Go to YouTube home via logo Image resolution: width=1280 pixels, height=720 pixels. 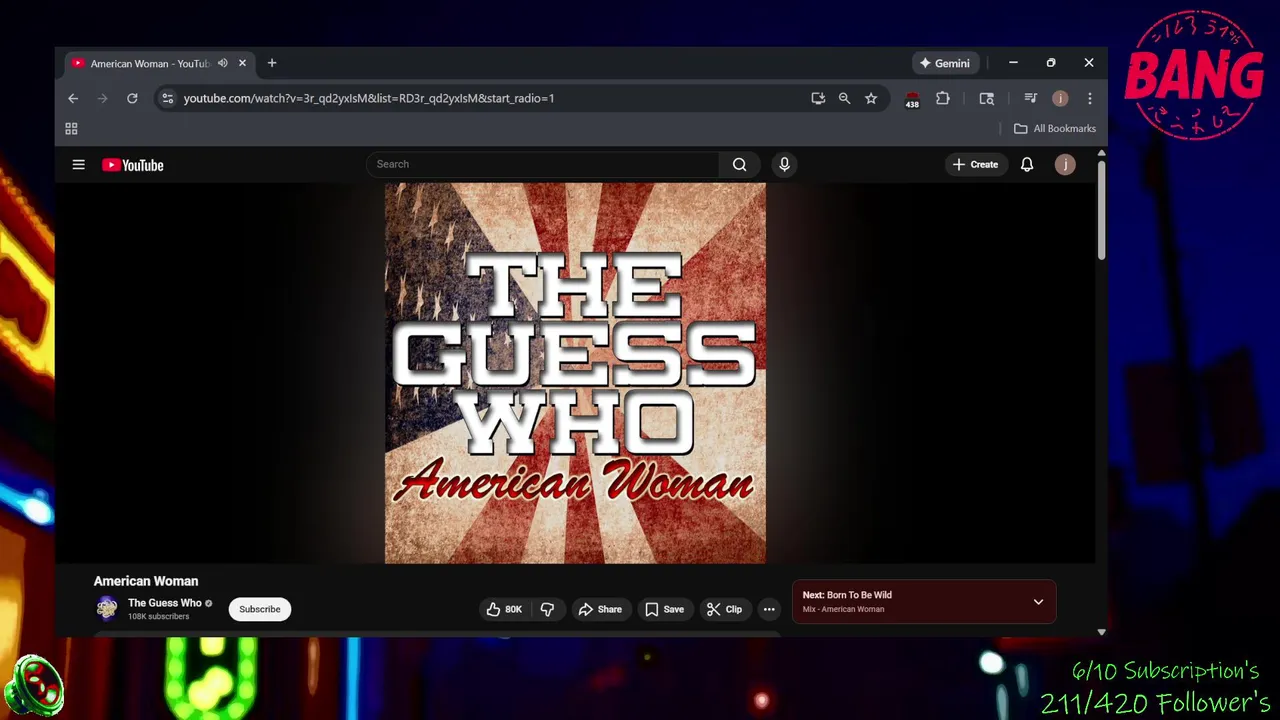coord(132,165)
